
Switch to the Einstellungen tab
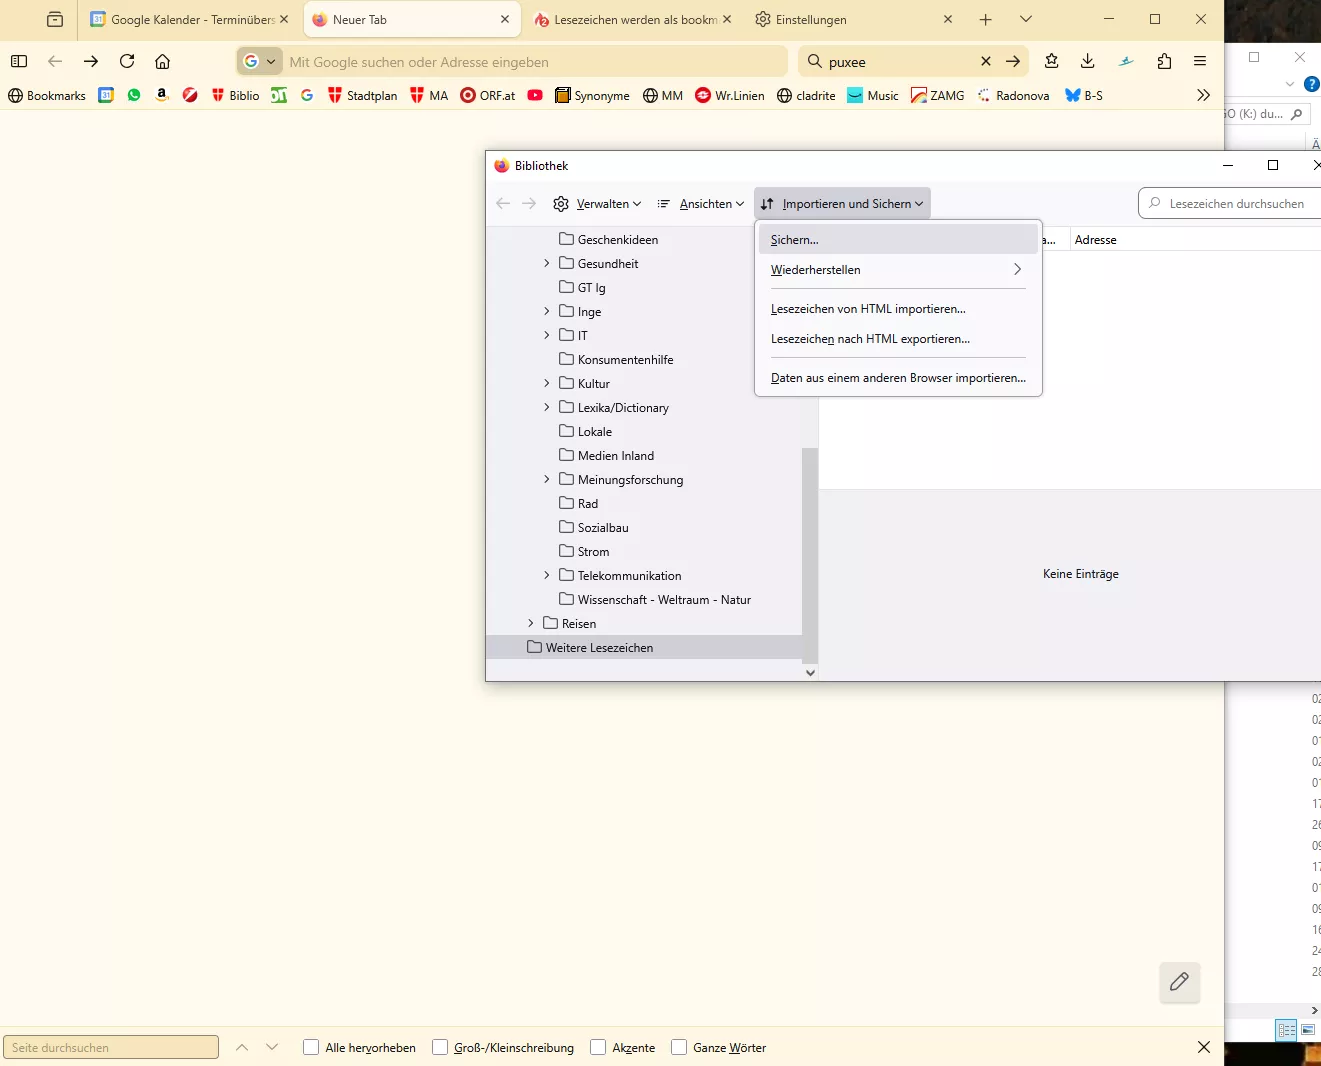(811, 20)
